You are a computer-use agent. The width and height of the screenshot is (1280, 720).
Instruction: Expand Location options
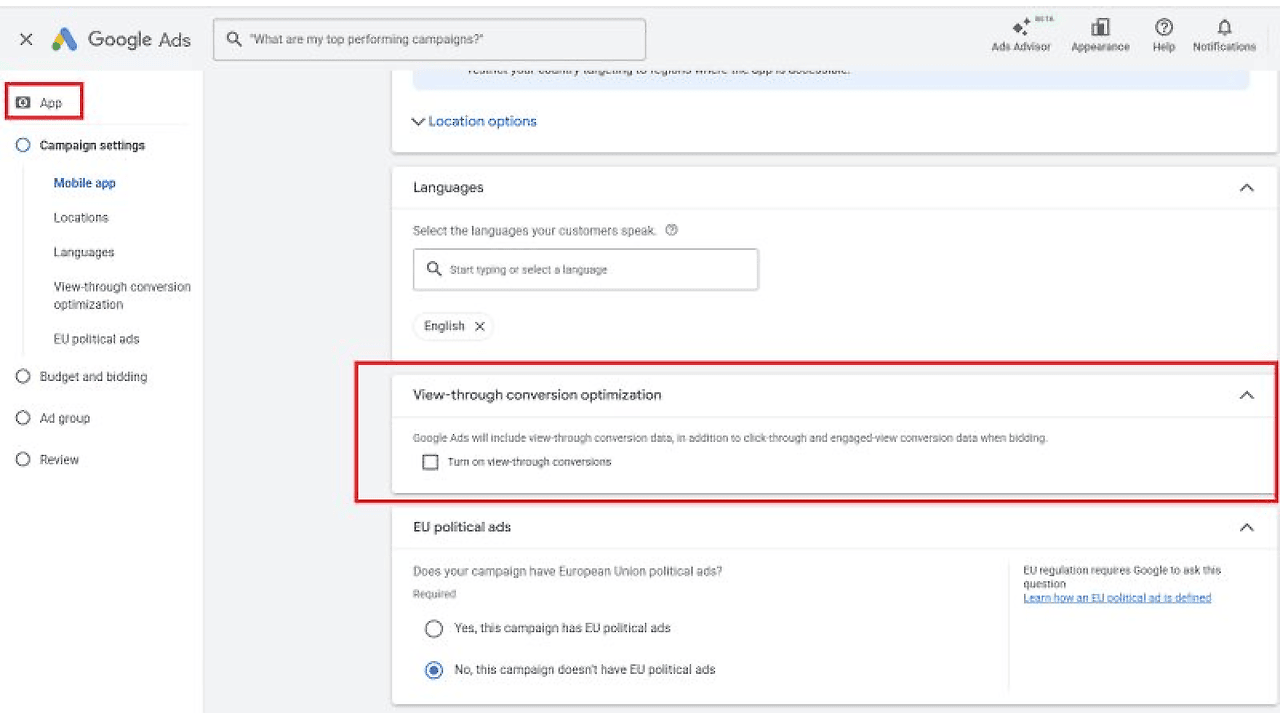[x=475, y=121]
